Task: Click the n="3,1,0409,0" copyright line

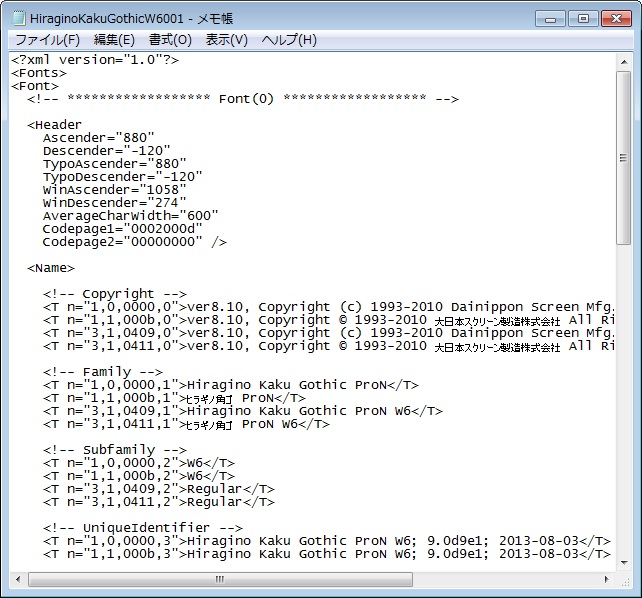Action: tap(328, 333)
